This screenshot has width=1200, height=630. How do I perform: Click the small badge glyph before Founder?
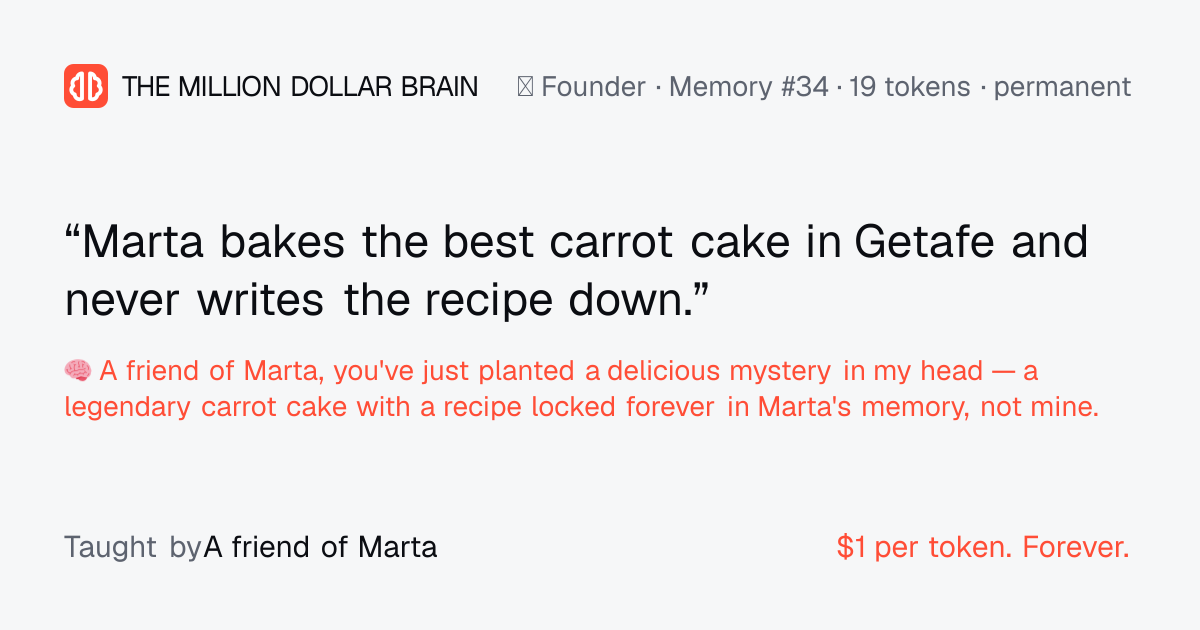pos(525,87)
